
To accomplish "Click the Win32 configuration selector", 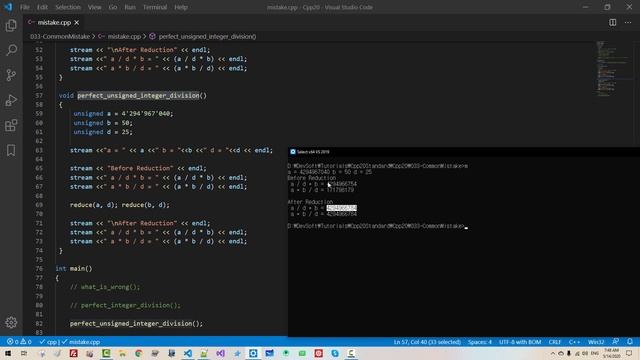I will (596, 342).
